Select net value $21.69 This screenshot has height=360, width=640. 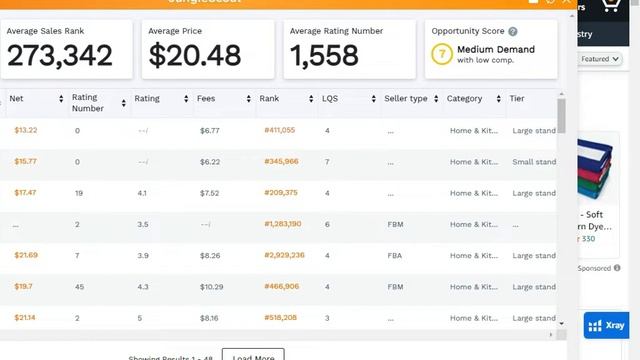(26, 255)
